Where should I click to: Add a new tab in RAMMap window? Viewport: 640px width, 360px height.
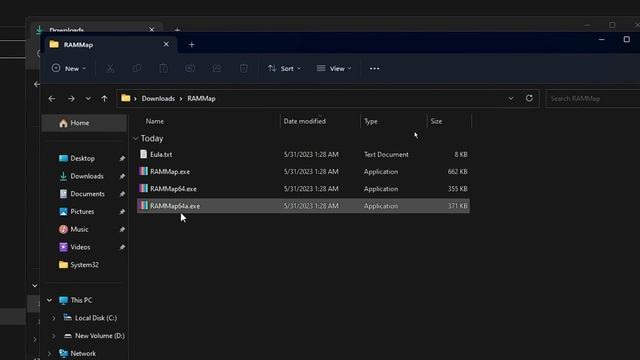pos(191,44)
